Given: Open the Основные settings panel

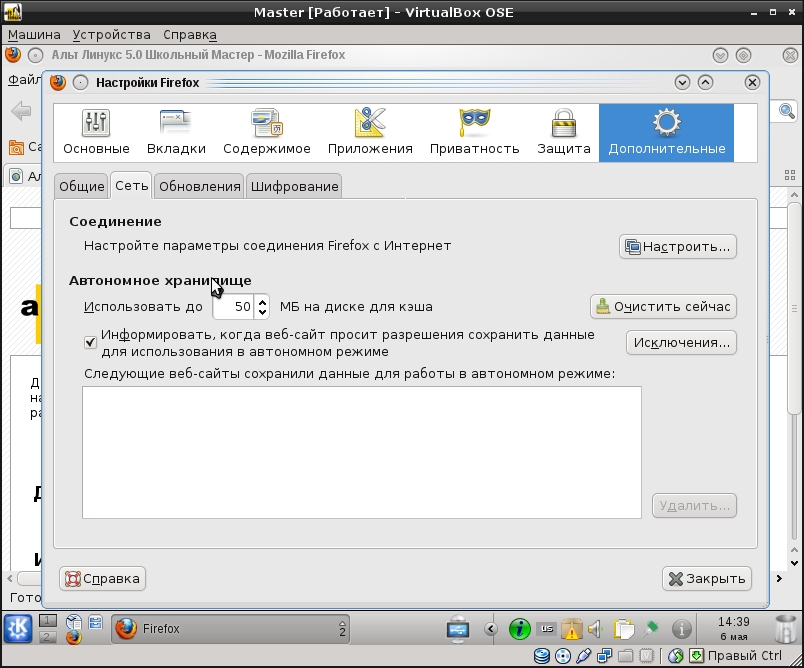Looking at the screenshot, I should click(x=96, y=132).
